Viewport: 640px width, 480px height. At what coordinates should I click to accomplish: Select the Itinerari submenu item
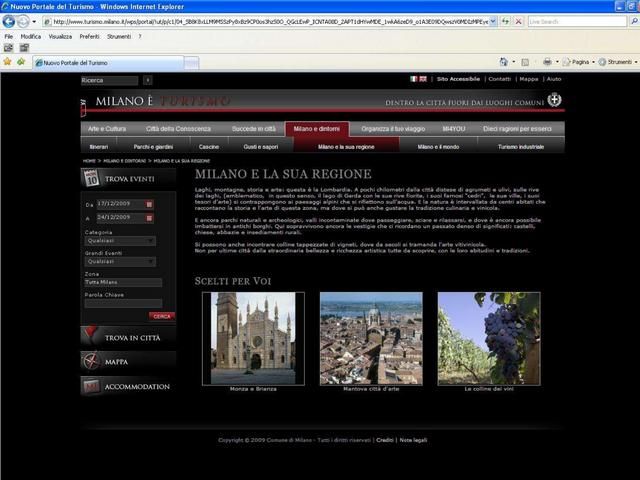pos(99,147)
